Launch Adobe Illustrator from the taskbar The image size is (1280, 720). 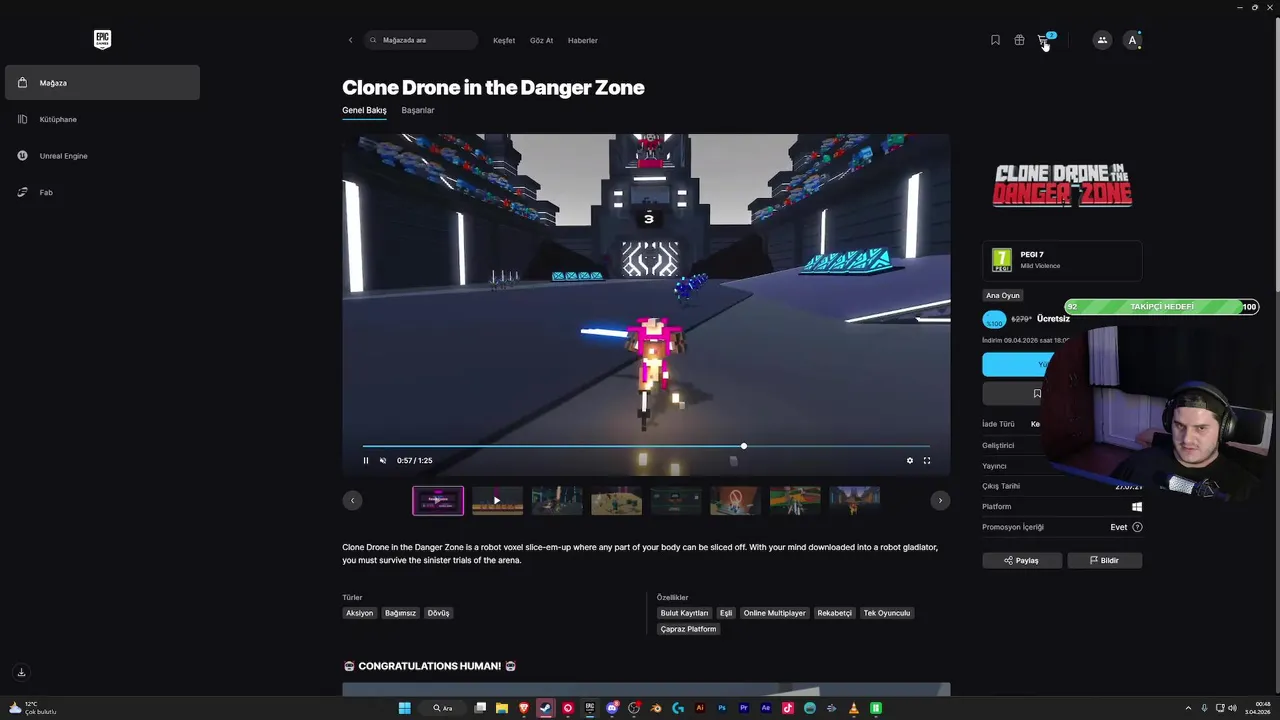pyautogui.click(x=700, y=708)
